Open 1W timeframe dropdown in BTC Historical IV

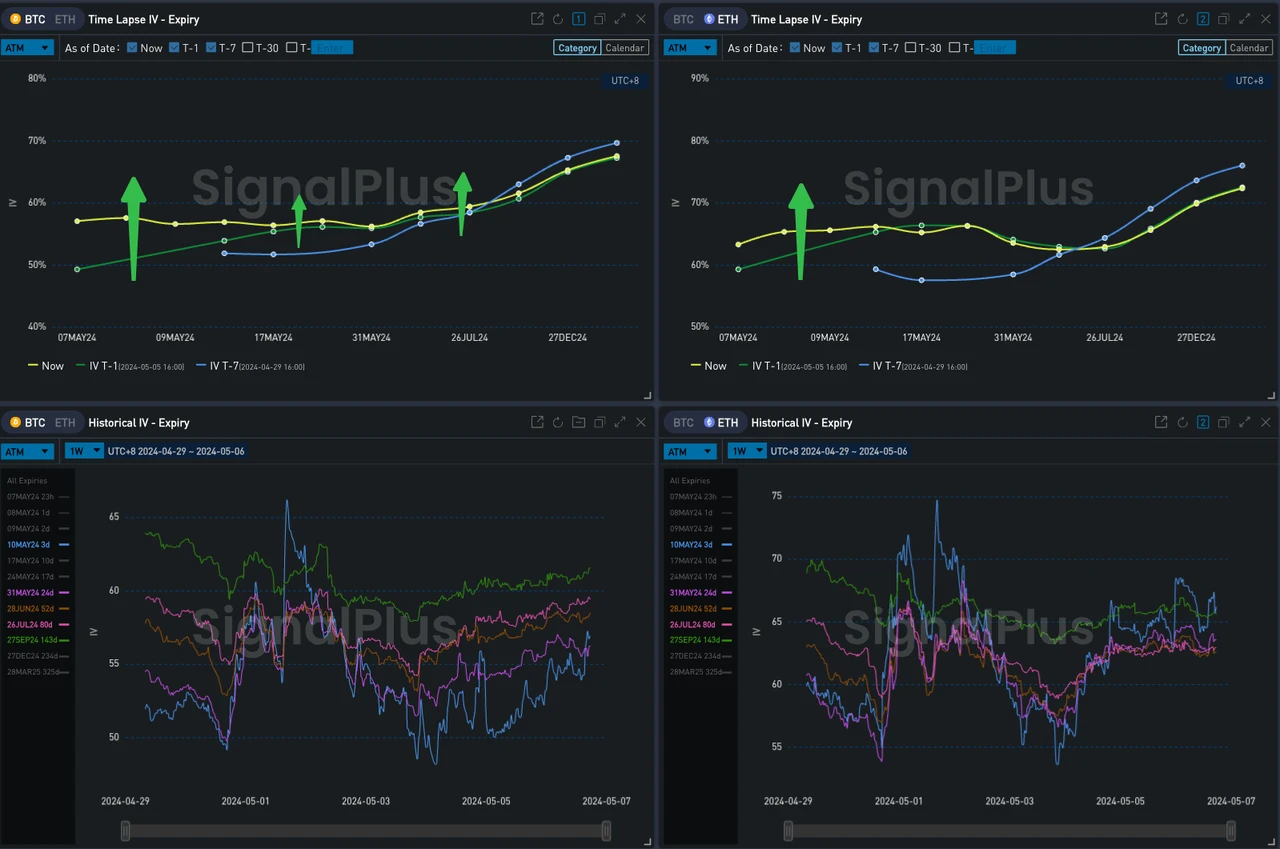[83, 451]
